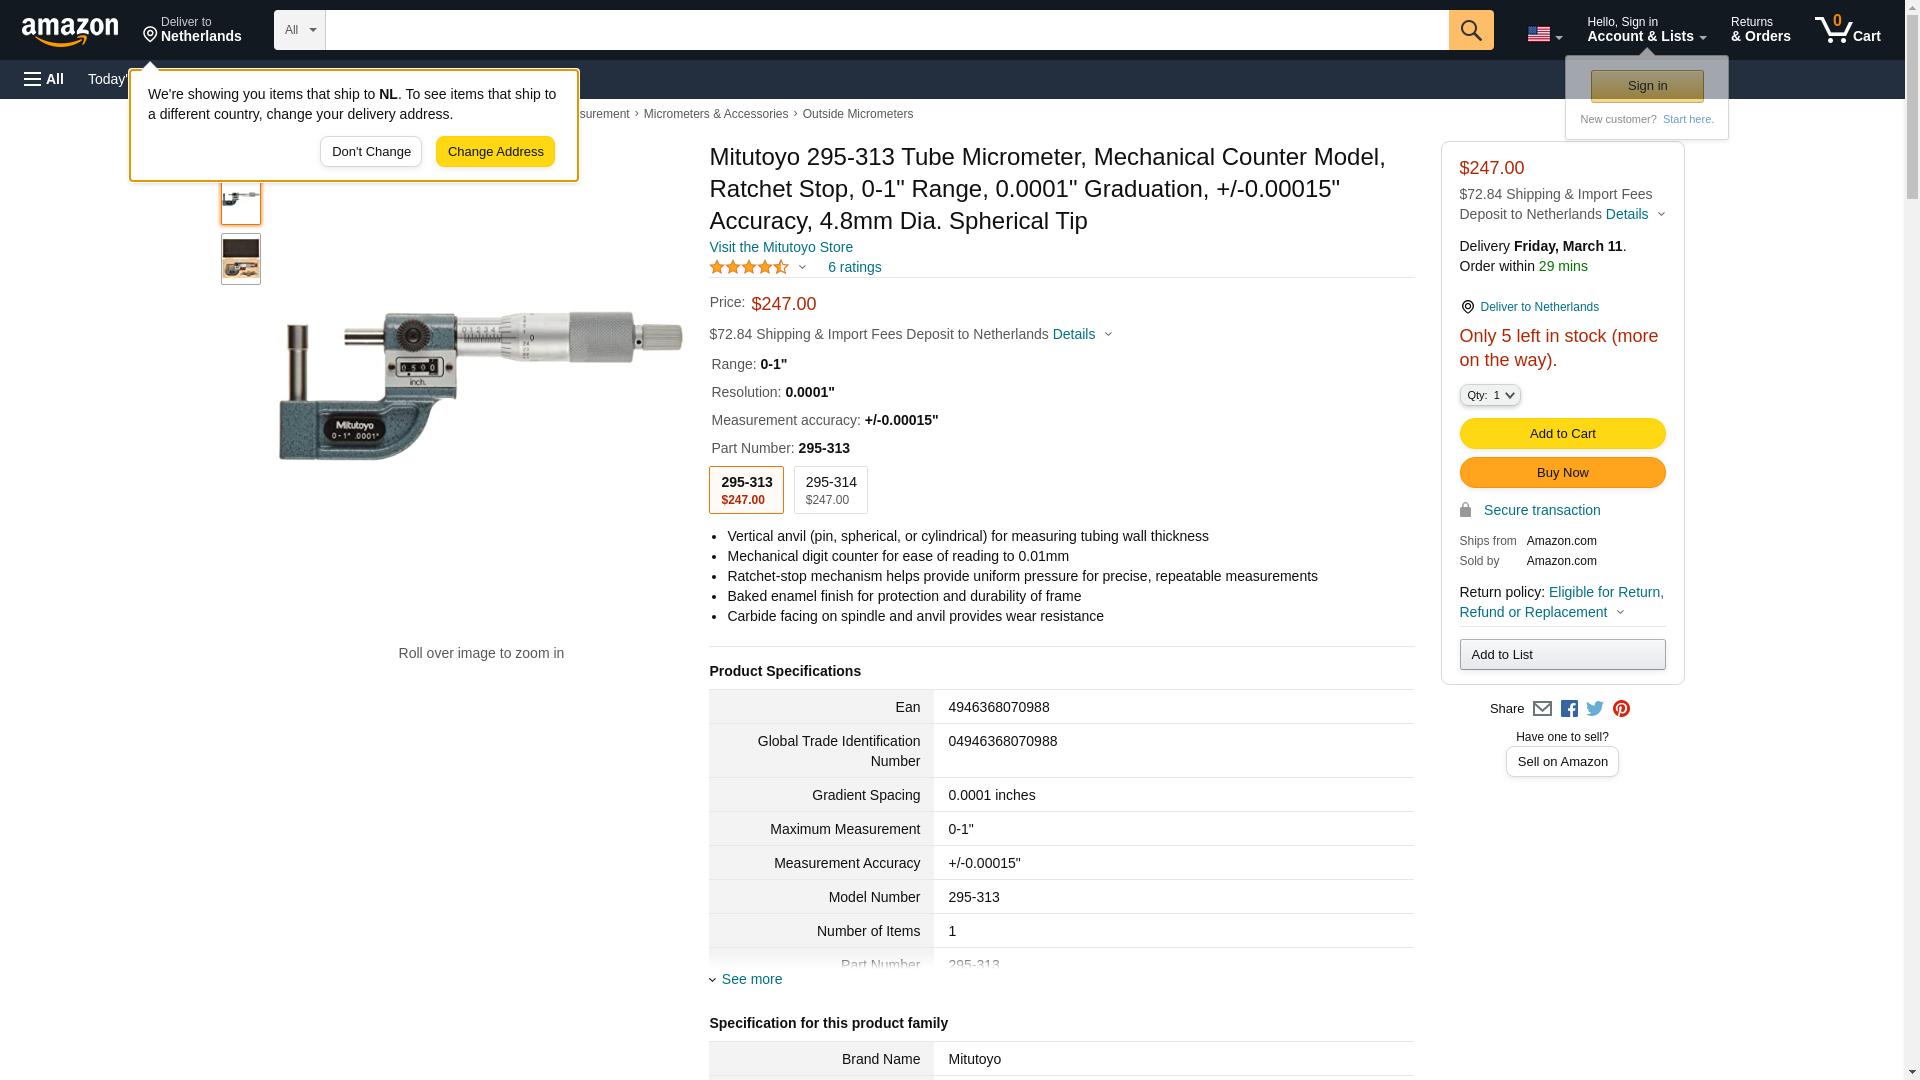
Task: Select the 295-313 variant option
Action: (746, 490)
